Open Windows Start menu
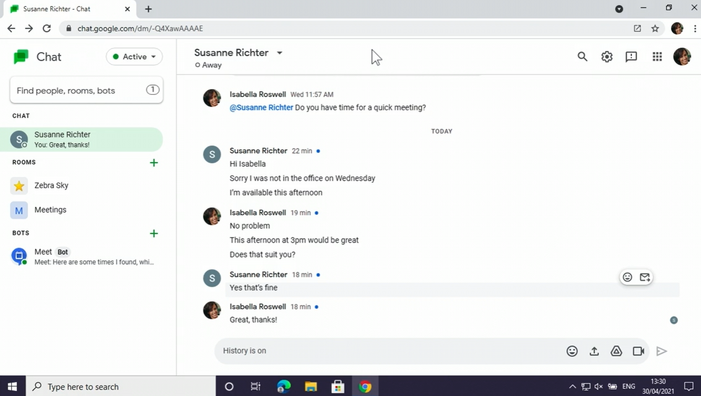Image resolution: width=701 pixels, height=396 pixels. coord(13,387)
